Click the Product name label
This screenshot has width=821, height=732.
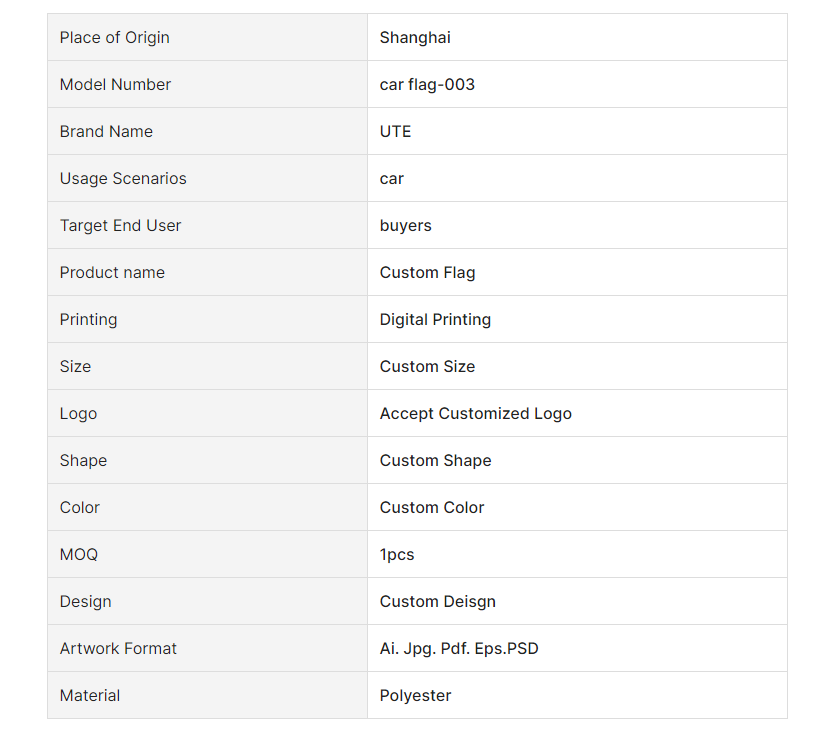tap(112, 272)
